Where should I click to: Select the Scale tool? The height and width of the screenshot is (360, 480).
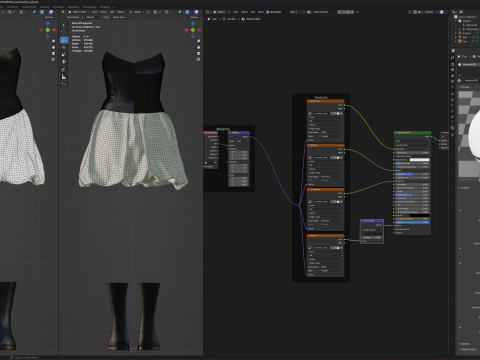(x=64, y=54)
